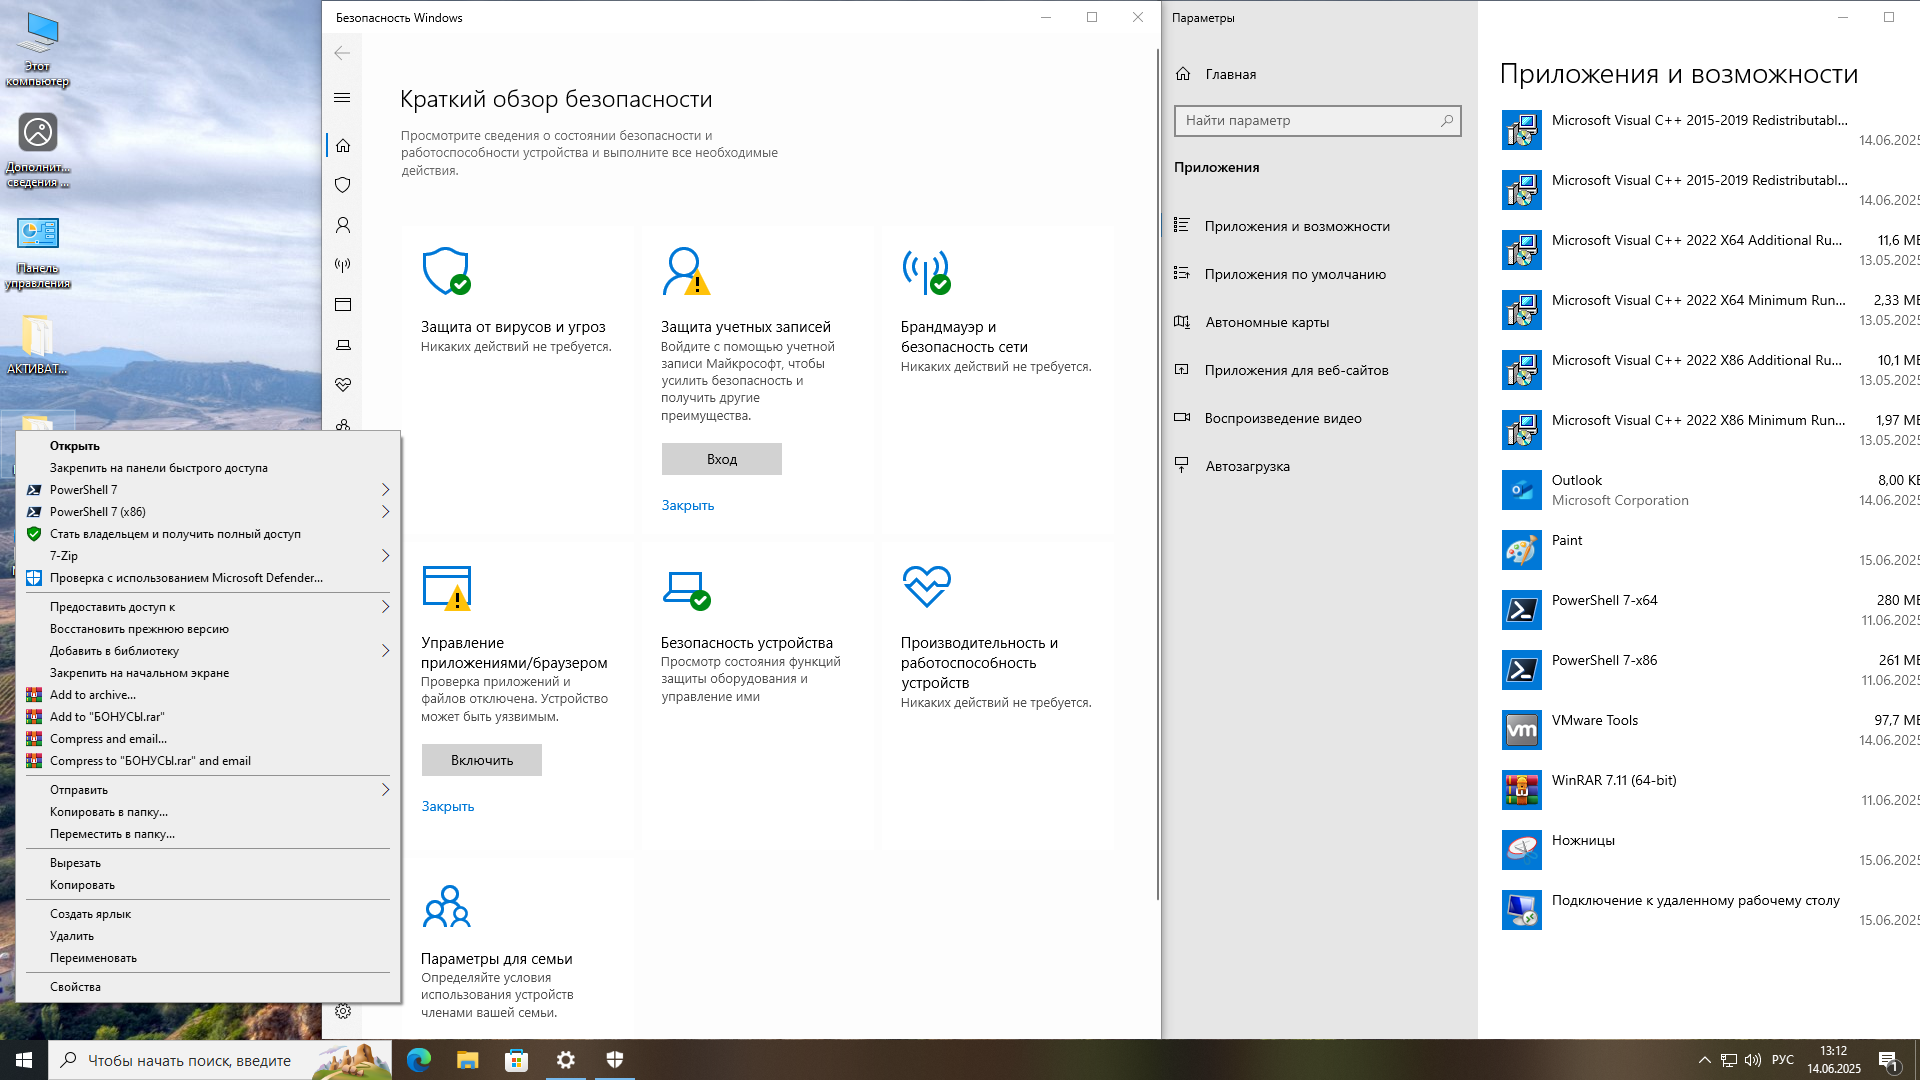Screen dimensions: 1920x1080
Task: Click Закрыть link under Защита учетных записей
Action: (688, 505)
